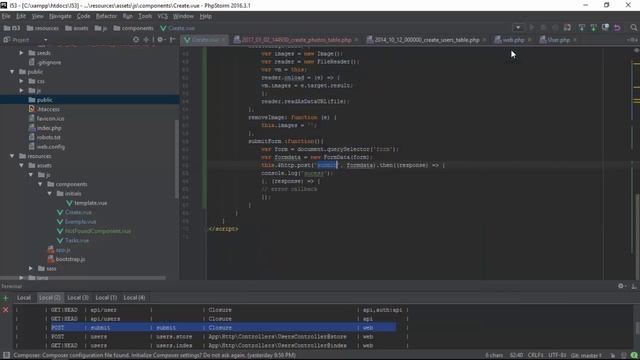Add new terminal session plus icon
The height and width of the screenshot is (360, 640).
click(x=5, y=298)
